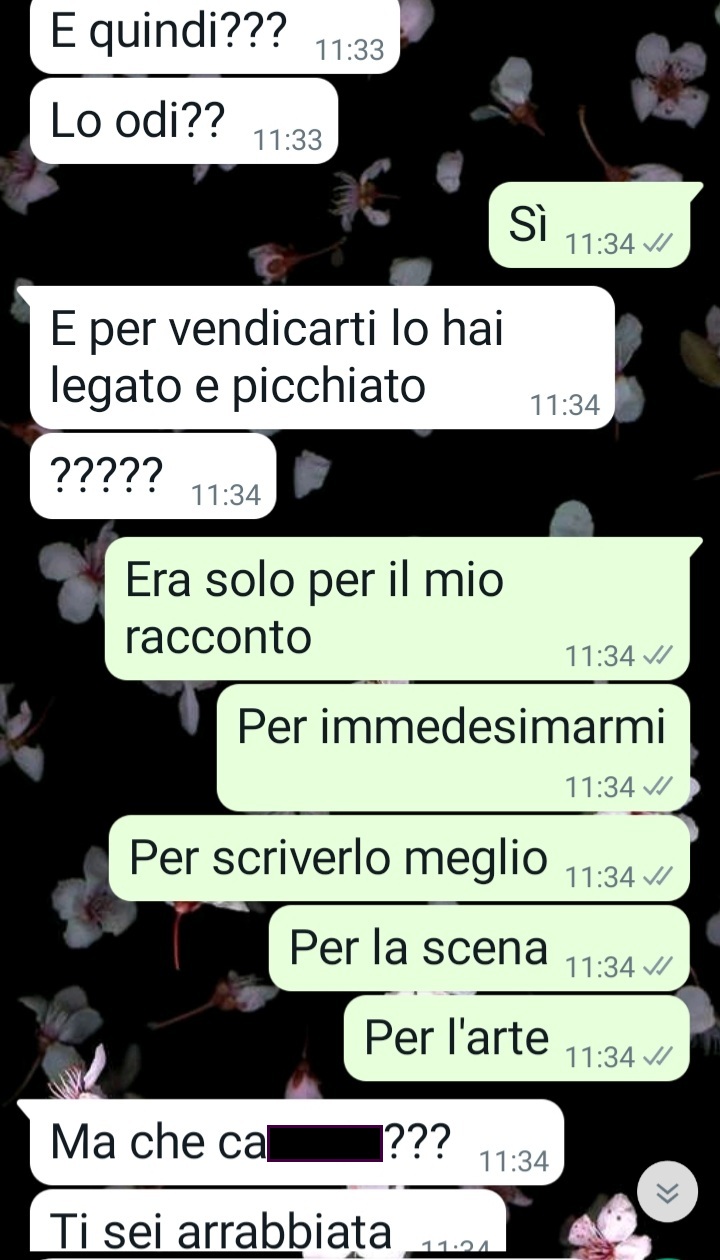The image size is (720, 1260).
Task: Tap the '?????' message bubble
Action: (153, 476)
